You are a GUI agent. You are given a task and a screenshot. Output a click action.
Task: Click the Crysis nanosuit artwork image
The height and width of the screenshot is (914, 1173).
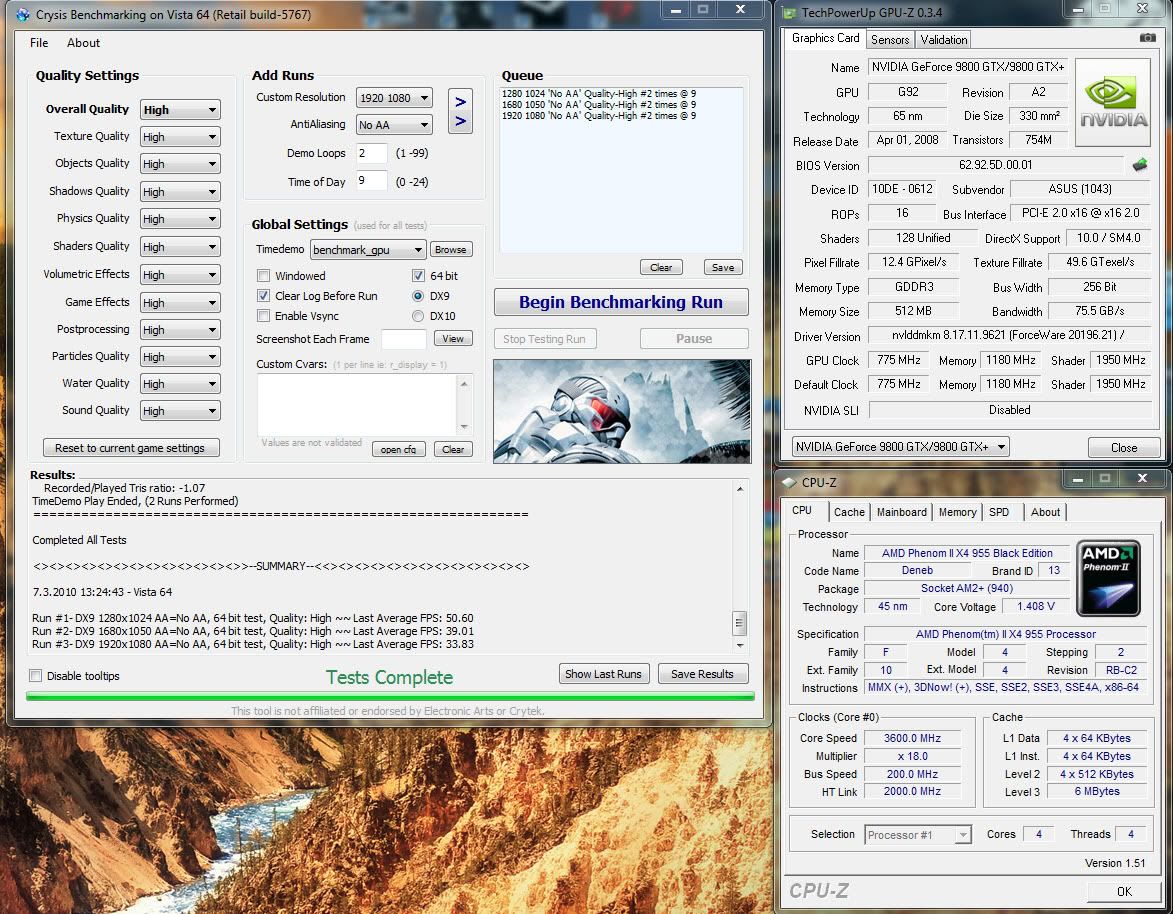click(622, 411)
